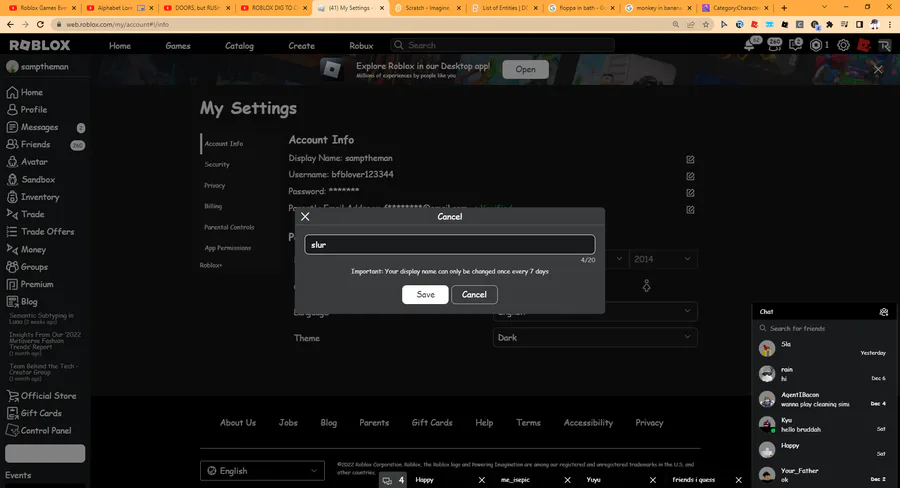Edit the password pencil icon
Viewport: 900px width, 488px height.
690,193
